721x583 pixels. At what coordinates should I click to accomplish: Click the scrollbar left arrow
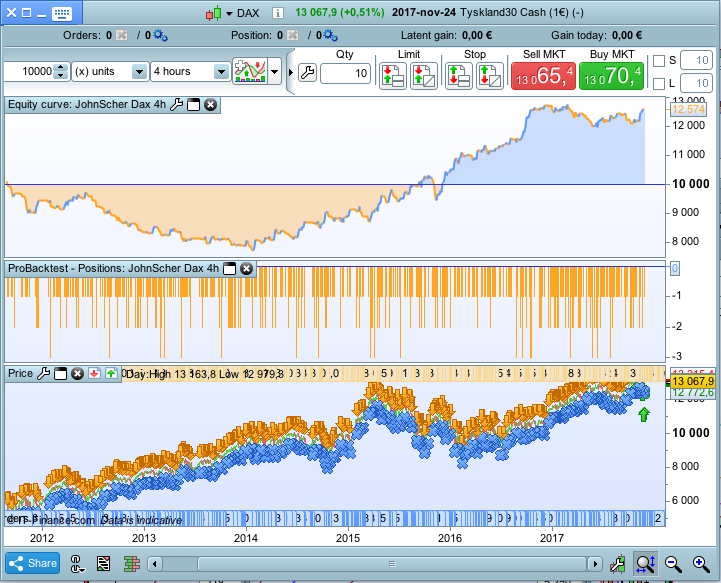click(x=155, y=564)
